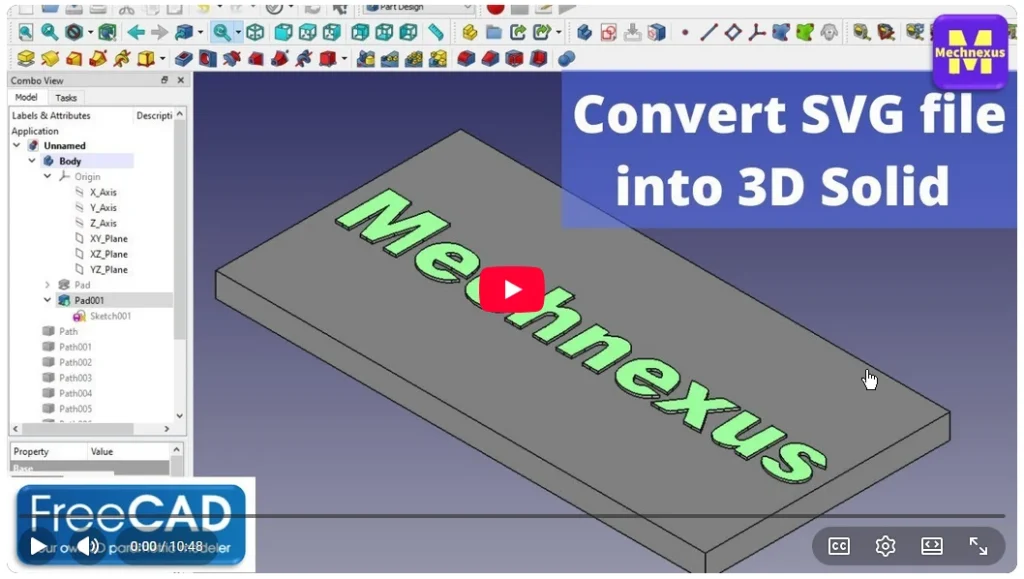This screenshot has width=1024, height=579.
Task: Select the Draft tool icon
Action: pyautogui.click(x=514, y=59)
